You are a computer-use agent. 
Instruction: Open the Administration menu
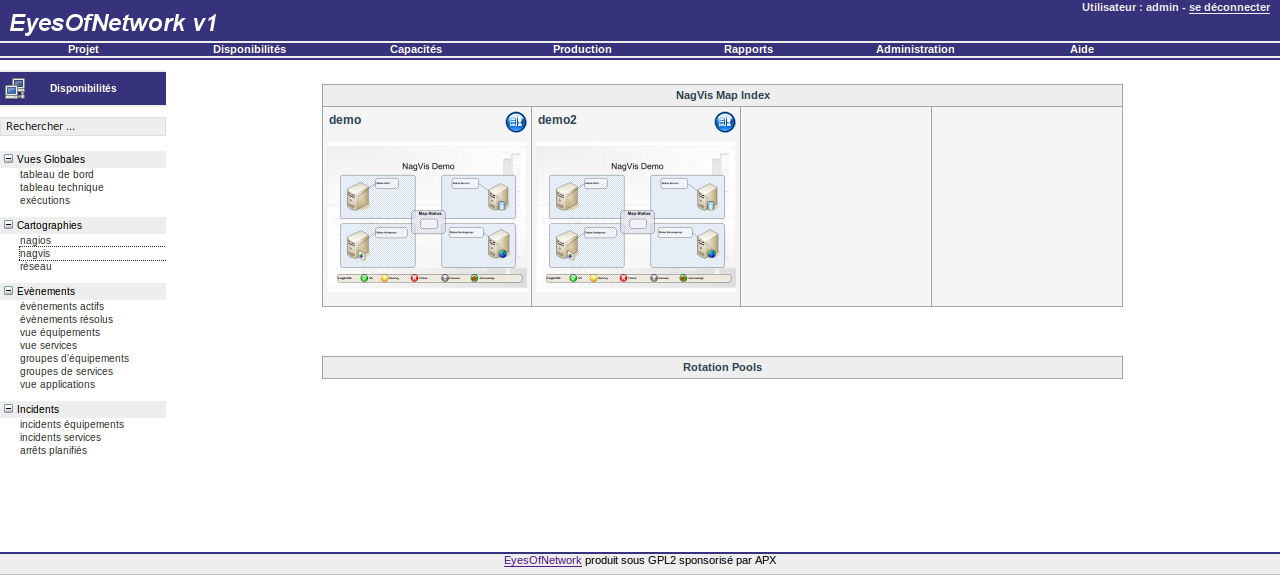click(x=915, y=49)
